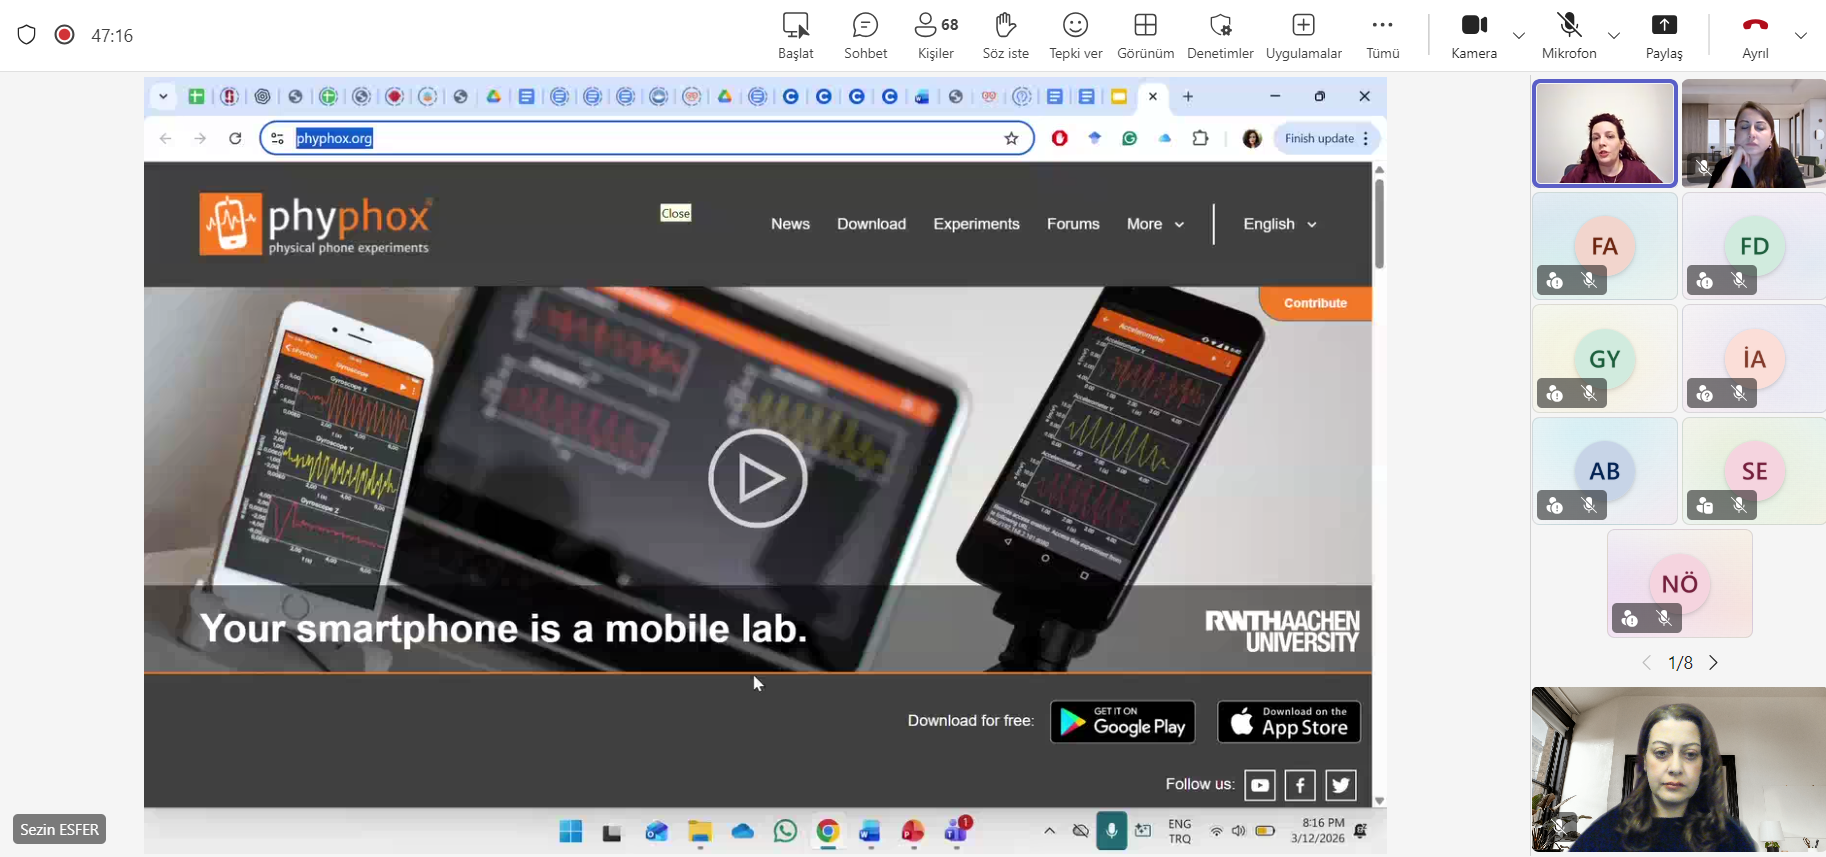Open the Sohbet chat panel
The width and height of the screenshot is (1826, 857).
865,35
